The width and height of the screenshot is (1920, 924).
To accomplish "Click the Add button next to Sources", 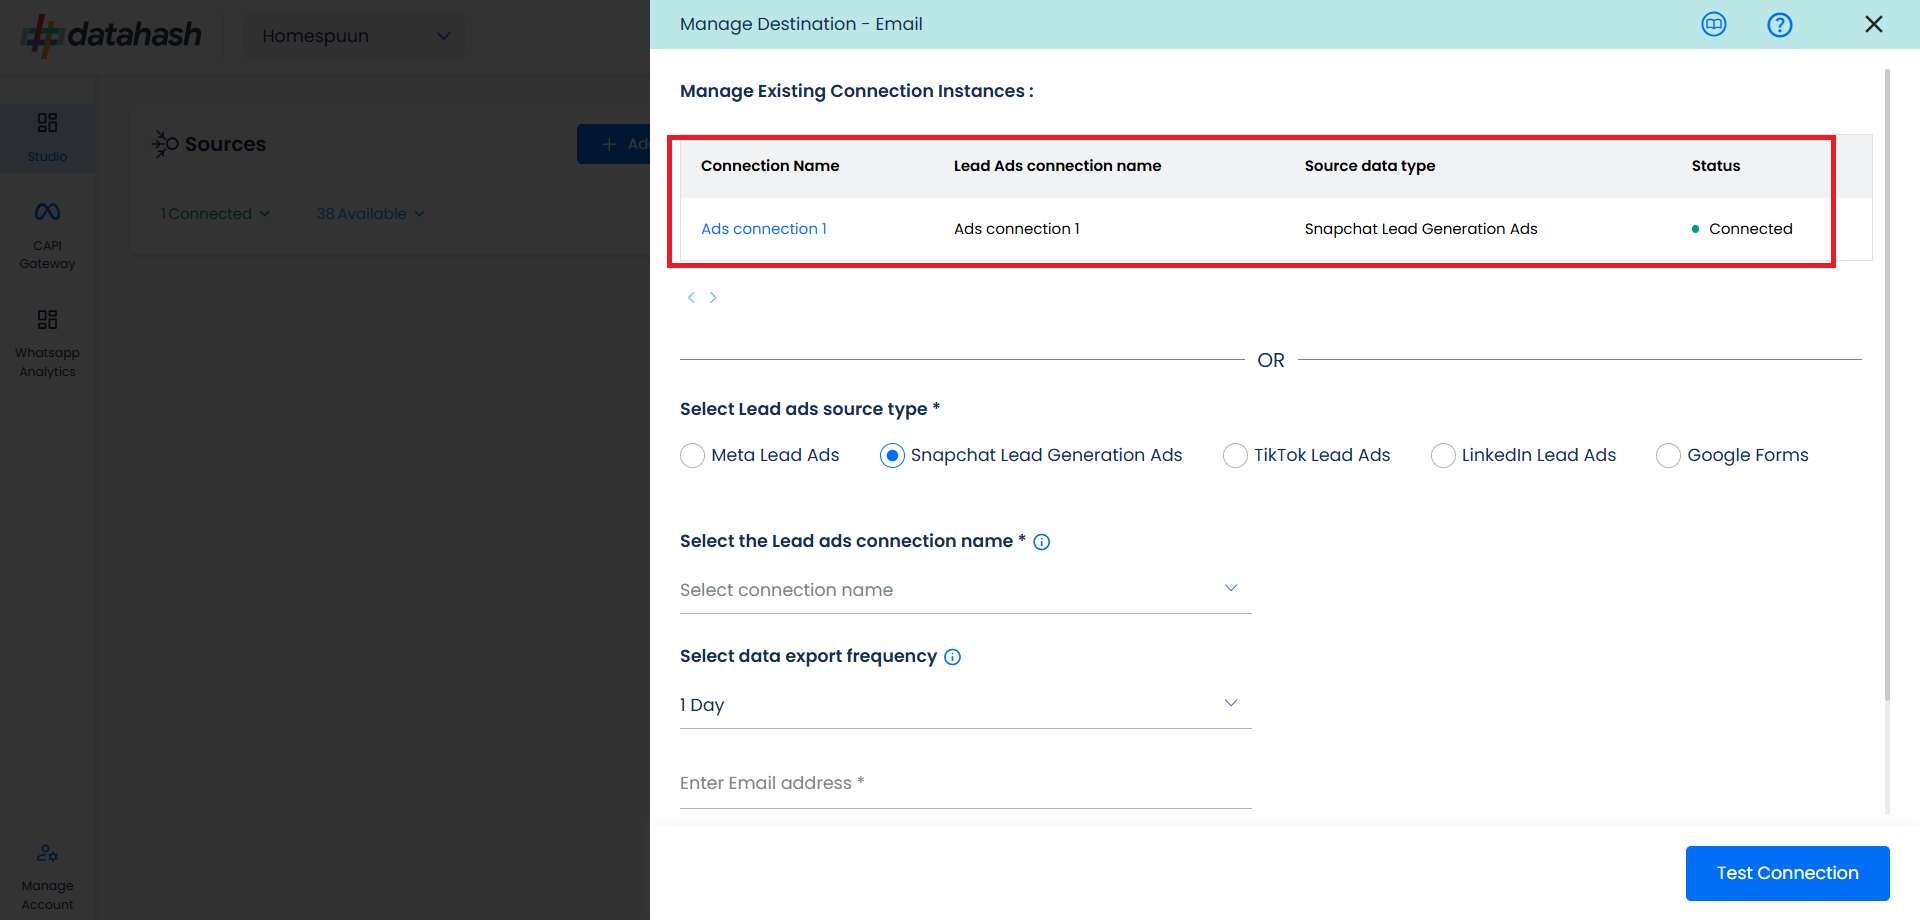I will [x=614, y=144].
